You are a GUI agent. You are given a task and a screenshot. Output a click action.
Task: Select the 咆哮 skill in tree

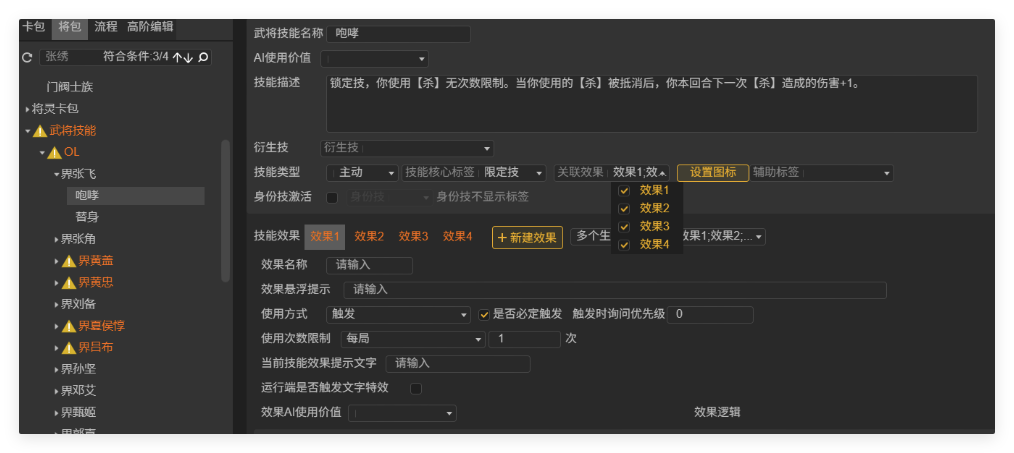pos(136,196)
